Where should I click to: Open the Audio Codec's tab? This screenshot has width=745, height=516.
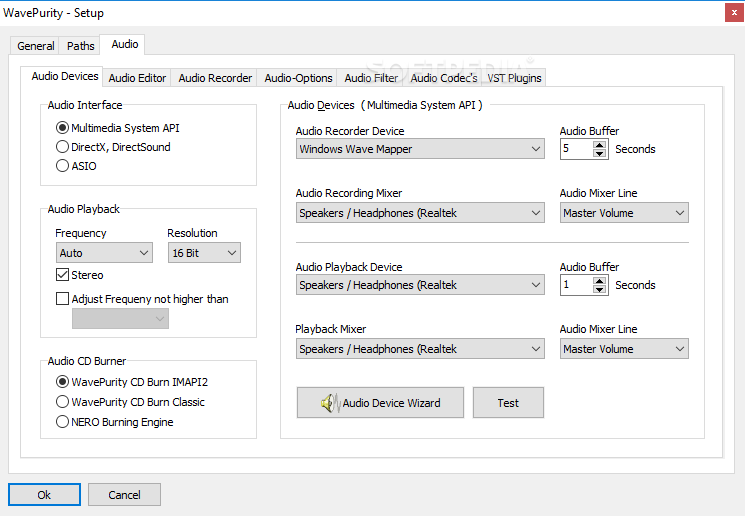click(x=443, y=78)
